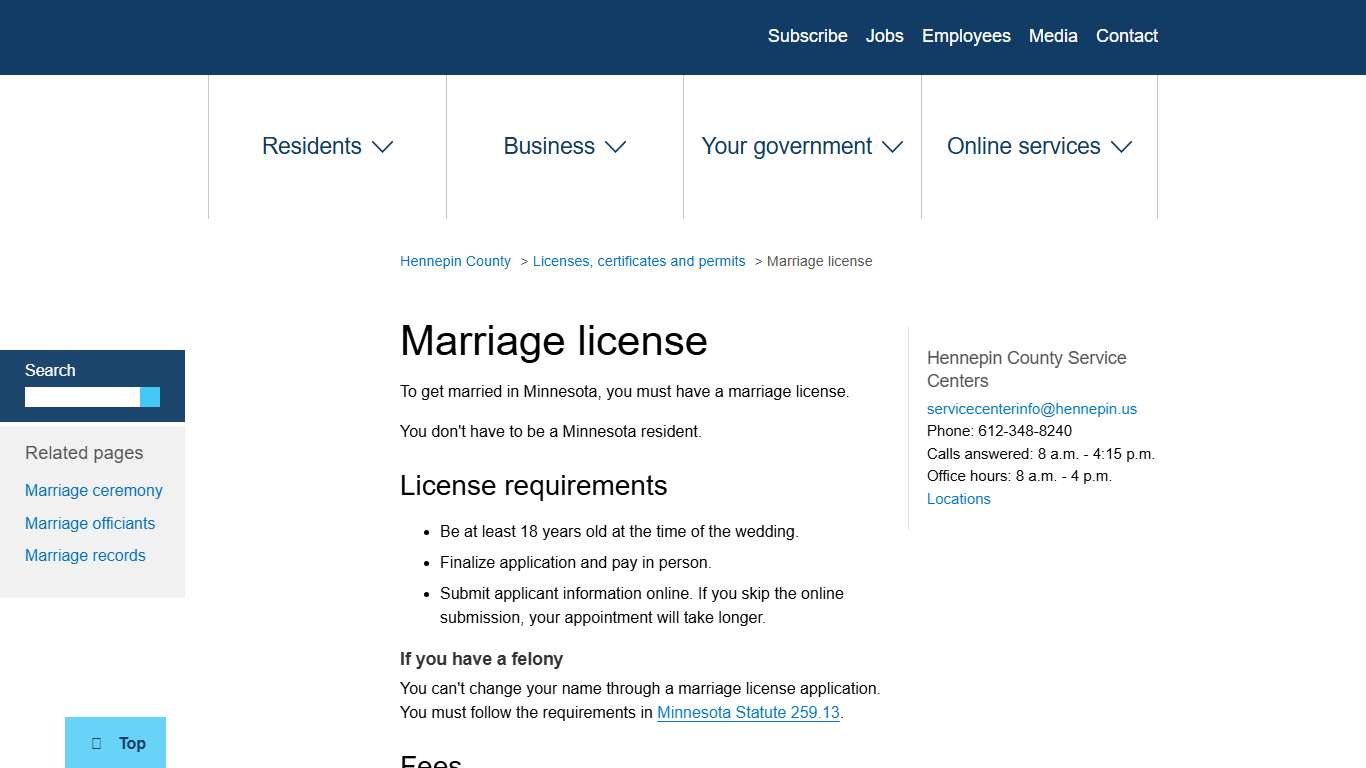Open the Business dropdown menu
This screenshot has height=768, width=1366.
click(x=564, y=146)
